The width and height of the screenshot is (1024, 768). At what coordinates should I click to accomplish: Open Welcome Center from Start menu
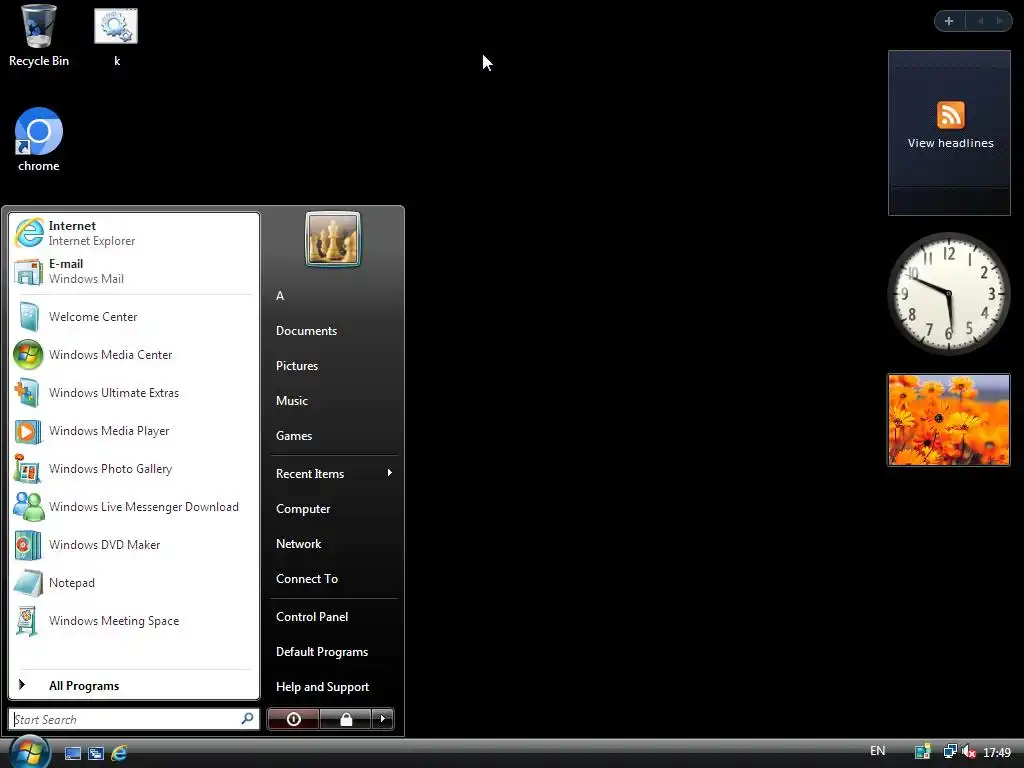point(134,317)
